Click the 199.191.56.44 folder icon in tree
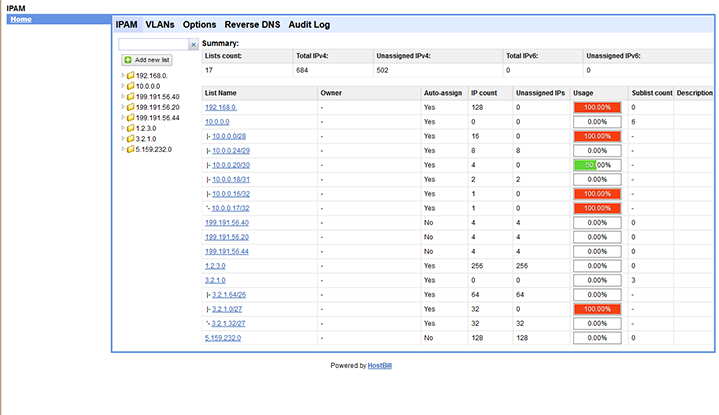This screenshot has height=415, width=719. click(x=130, y=117)
